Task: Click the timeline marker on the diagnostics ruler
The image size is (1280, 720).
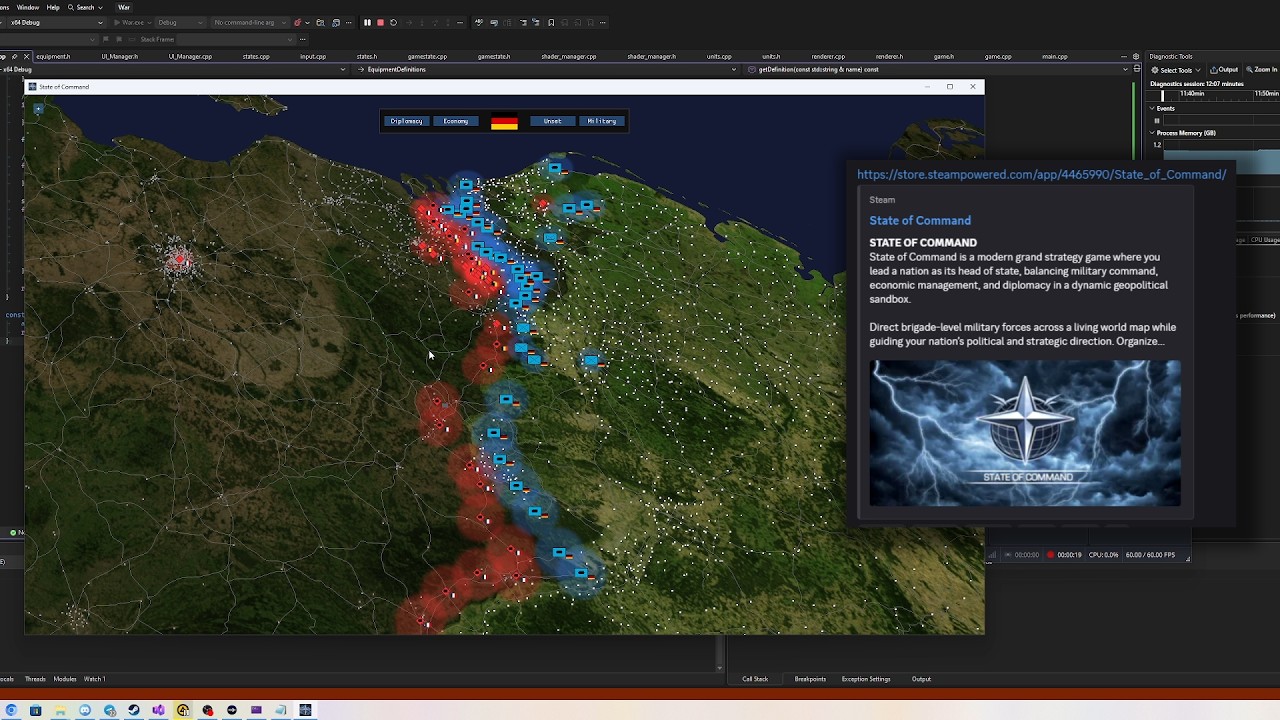Action: point(1162,96)
